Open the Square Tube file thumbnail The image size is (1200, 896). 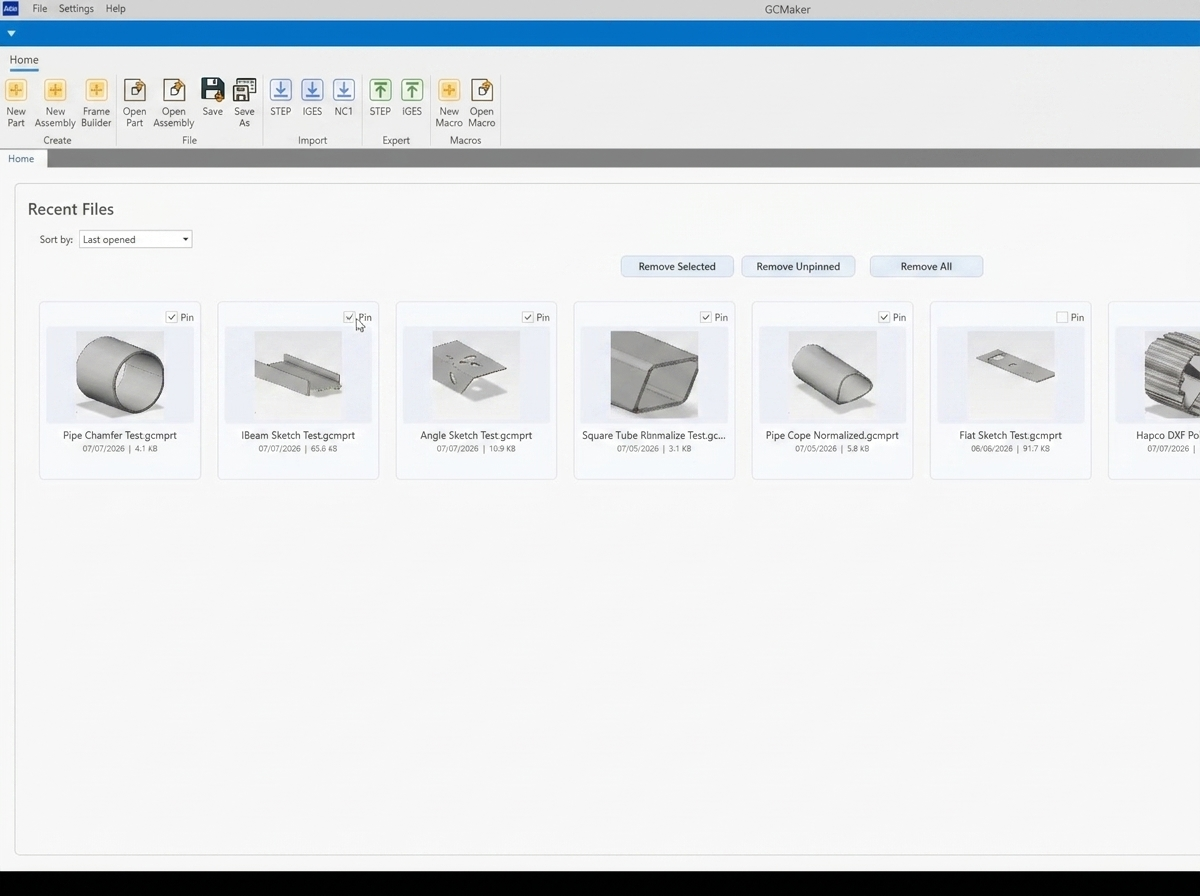point(654,375)
